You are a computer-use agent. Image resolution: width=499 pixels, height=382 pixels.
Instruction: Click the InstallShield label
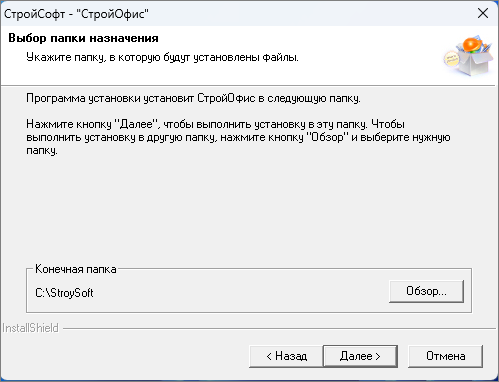(30, 328)
